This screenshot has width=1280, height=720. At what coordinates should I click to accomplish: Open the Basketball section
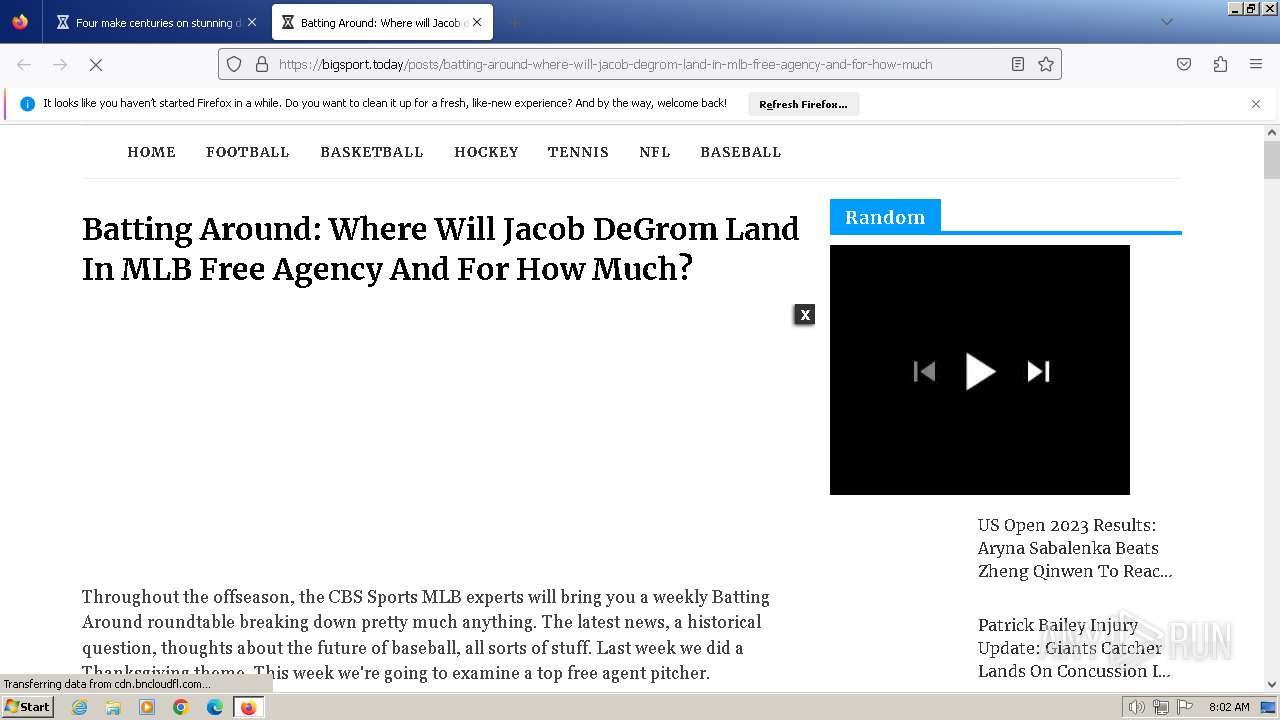point(372,152)
